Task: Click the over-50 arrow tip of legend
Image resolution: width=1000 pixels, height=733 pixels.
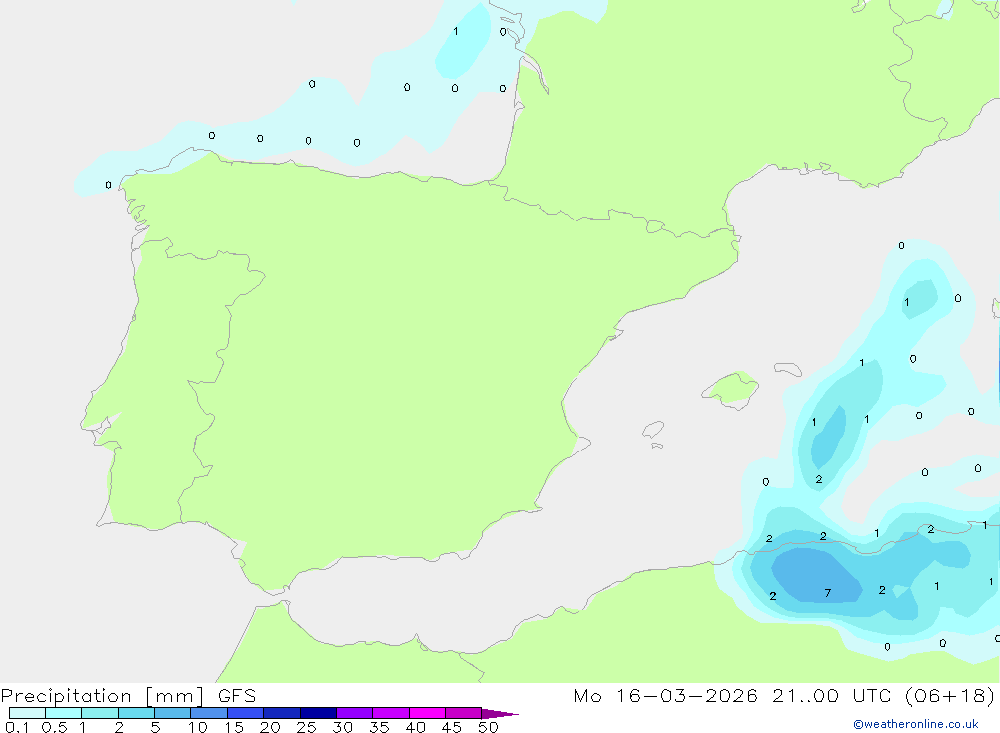Action: pos(500,713)
